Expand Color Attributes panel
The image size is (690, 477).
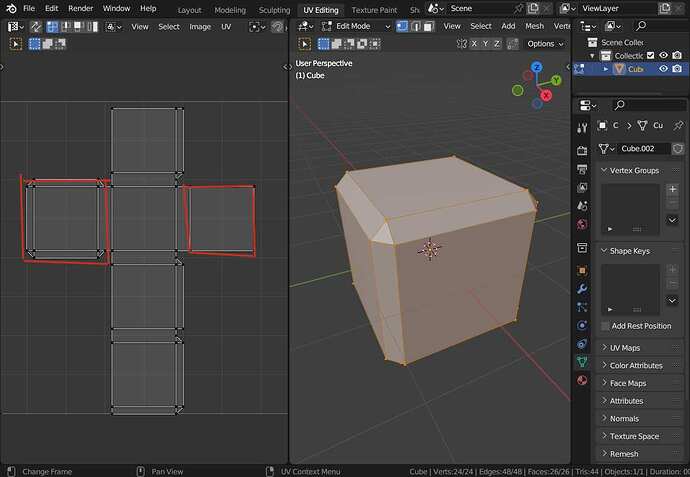[638, 365]
